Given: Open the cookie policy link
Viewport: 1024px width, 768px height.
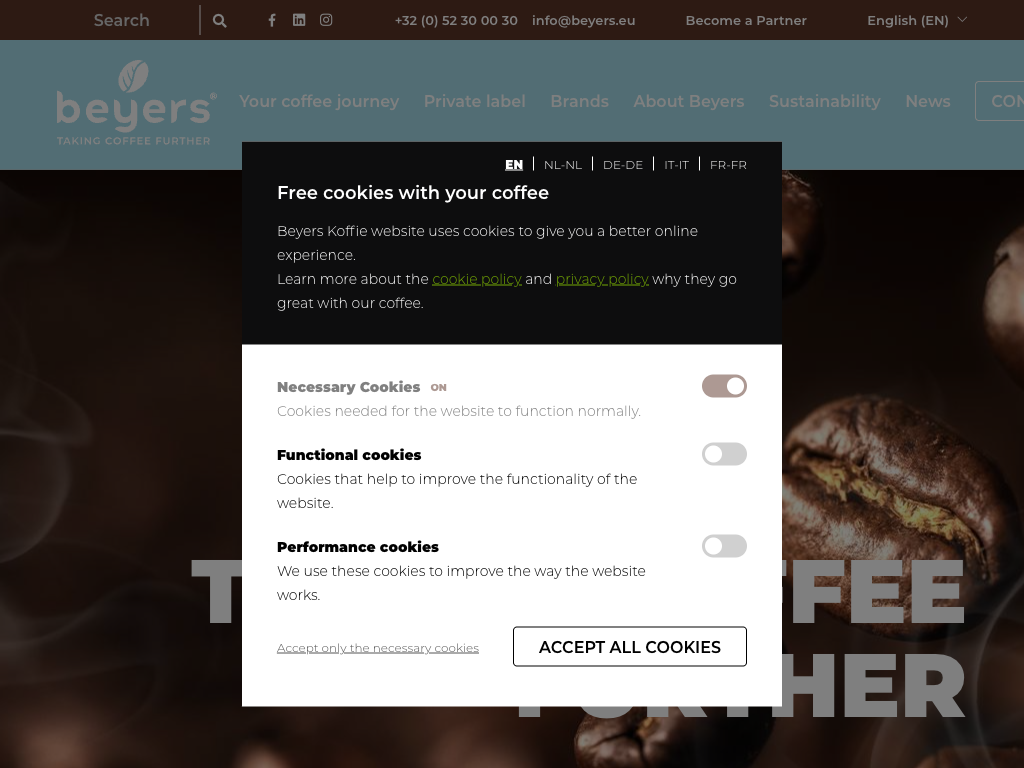Looking at the screenshot, I should pos(477,280).
